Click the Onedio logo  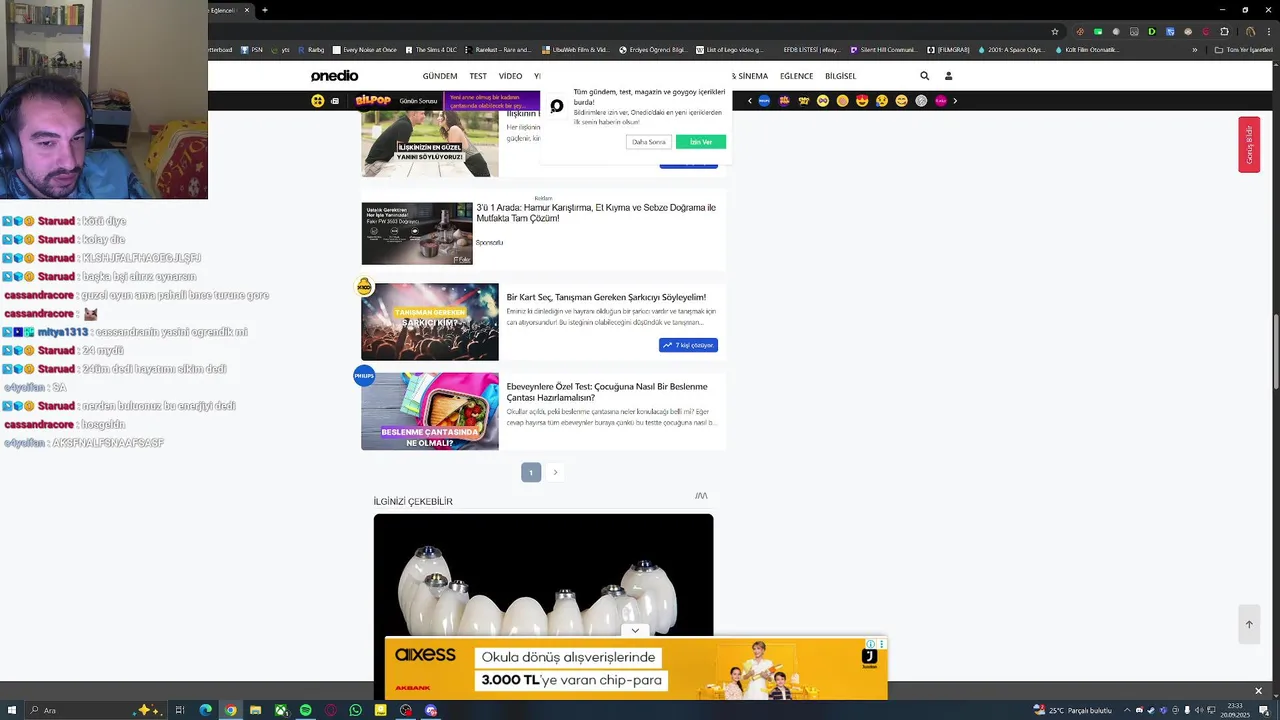(334, 76)
